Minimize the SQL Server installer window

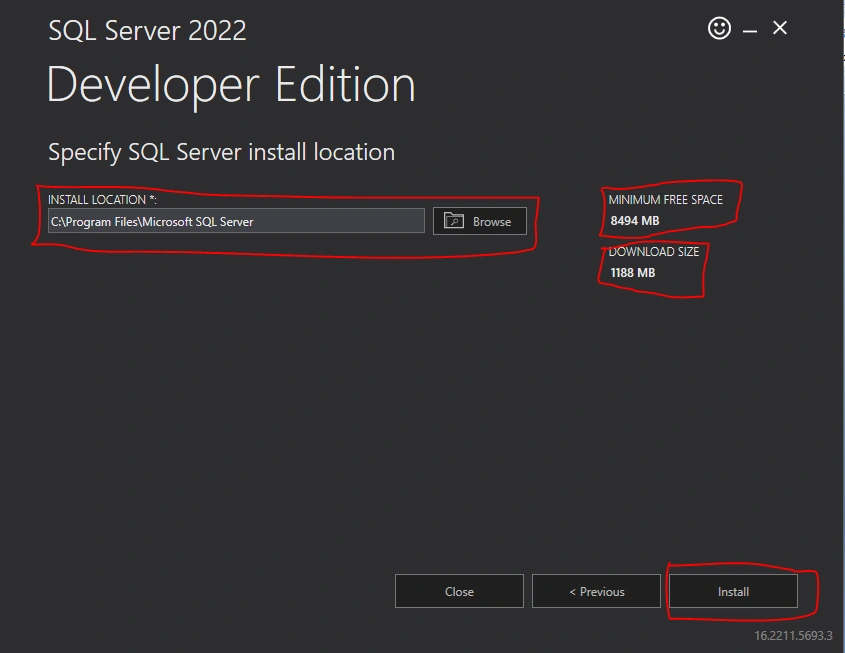coord(750,31)
